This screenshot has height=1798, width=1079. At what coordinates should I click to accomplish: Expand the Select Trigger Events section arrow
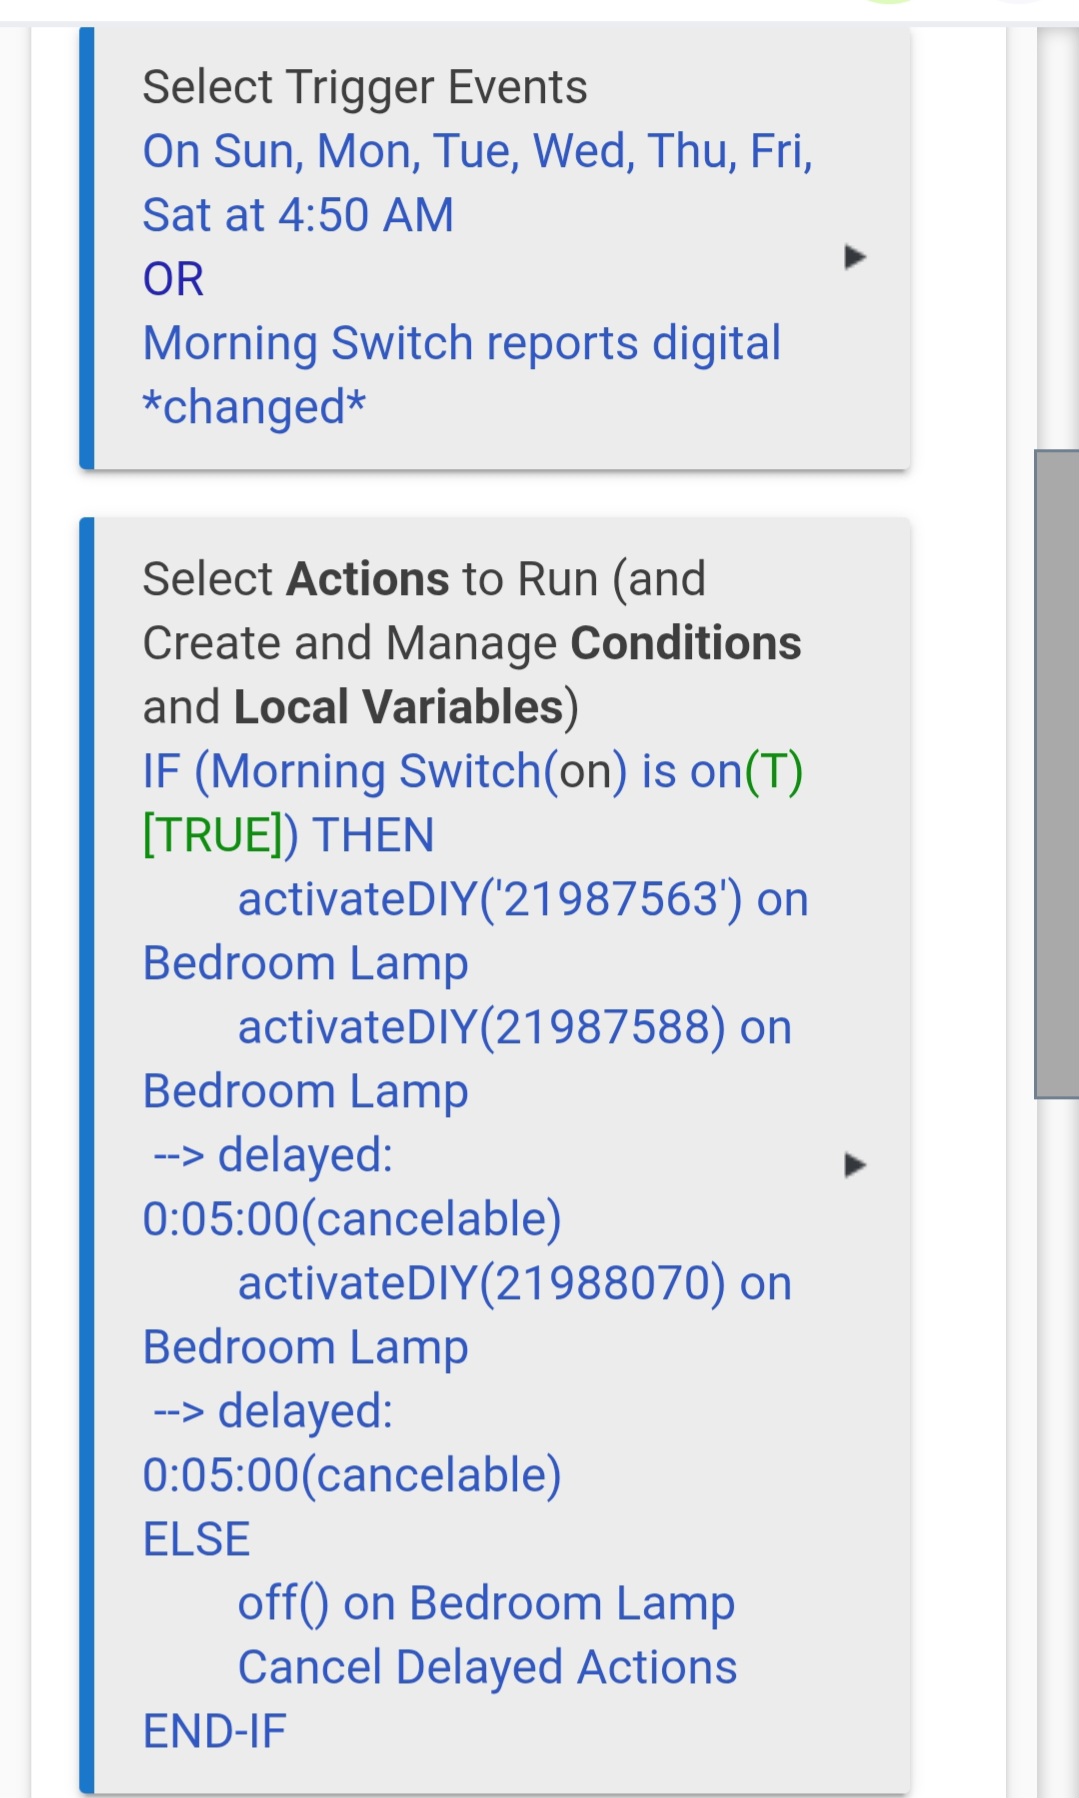click(x=854, y=257)
